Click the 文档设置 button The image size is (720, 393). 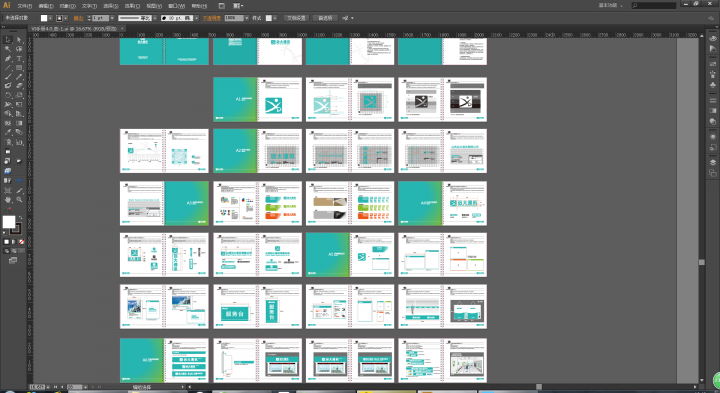pyautogui.click(x=297, y=18)
